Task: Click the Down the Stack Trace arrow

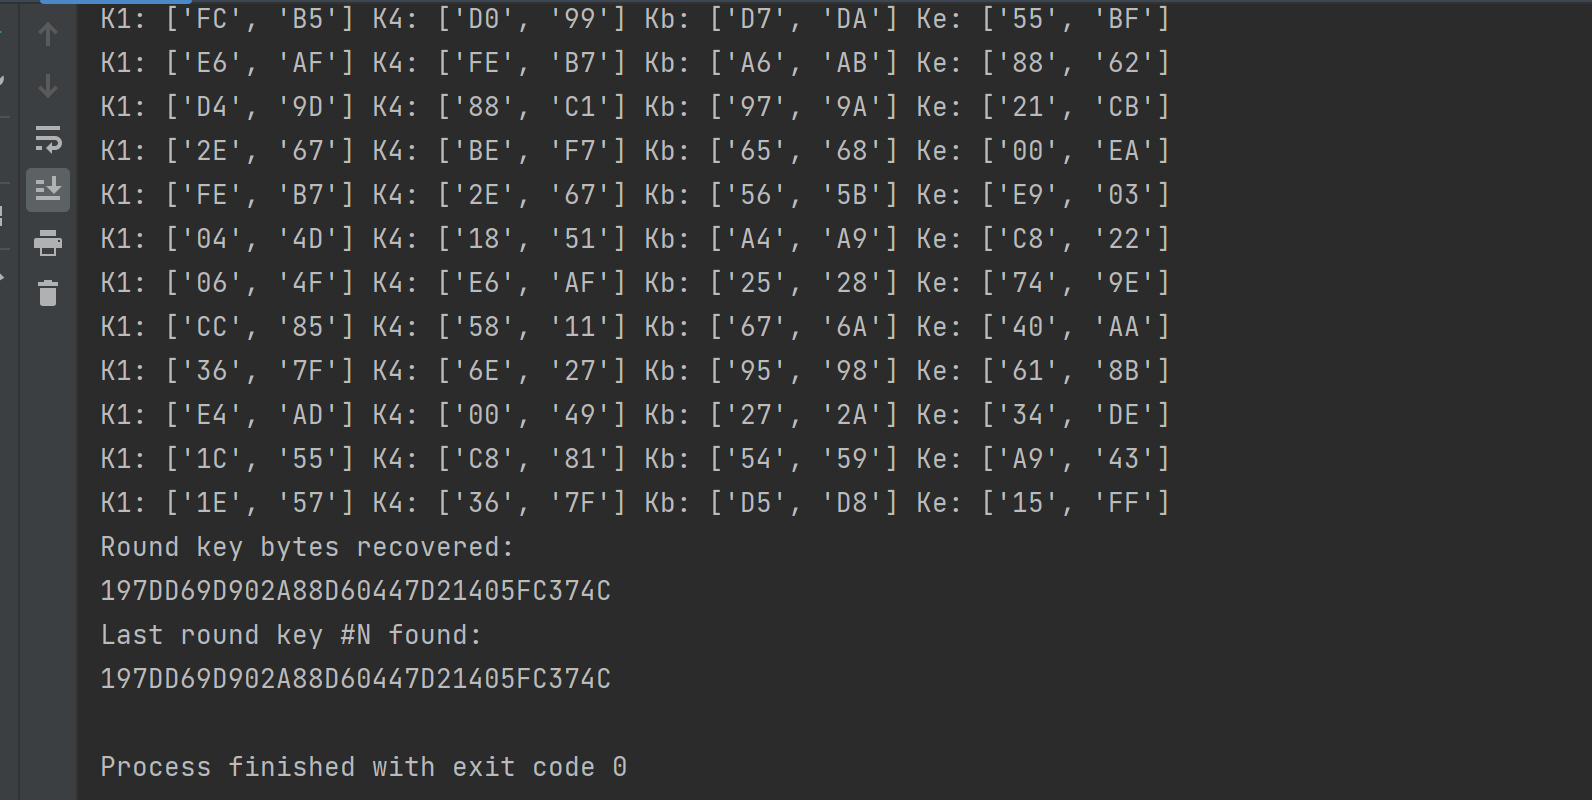Action: (47, 87)
